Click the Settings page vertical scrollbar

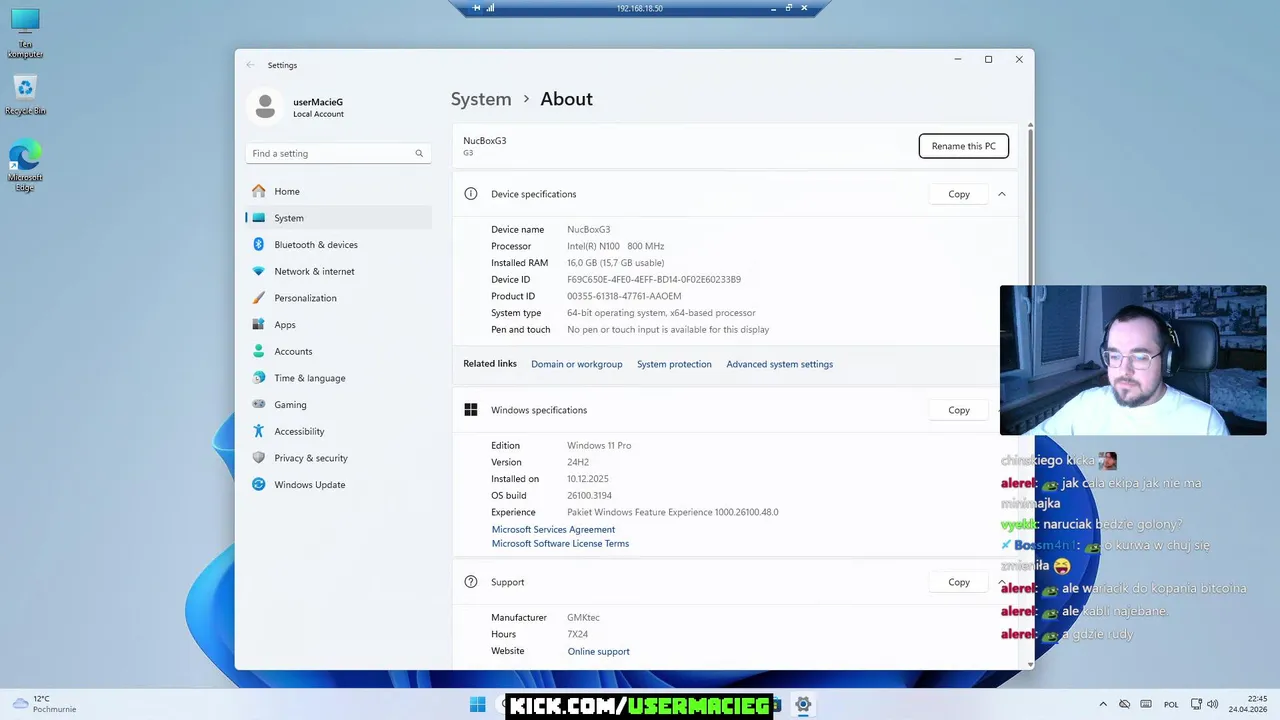(1030, 206)
